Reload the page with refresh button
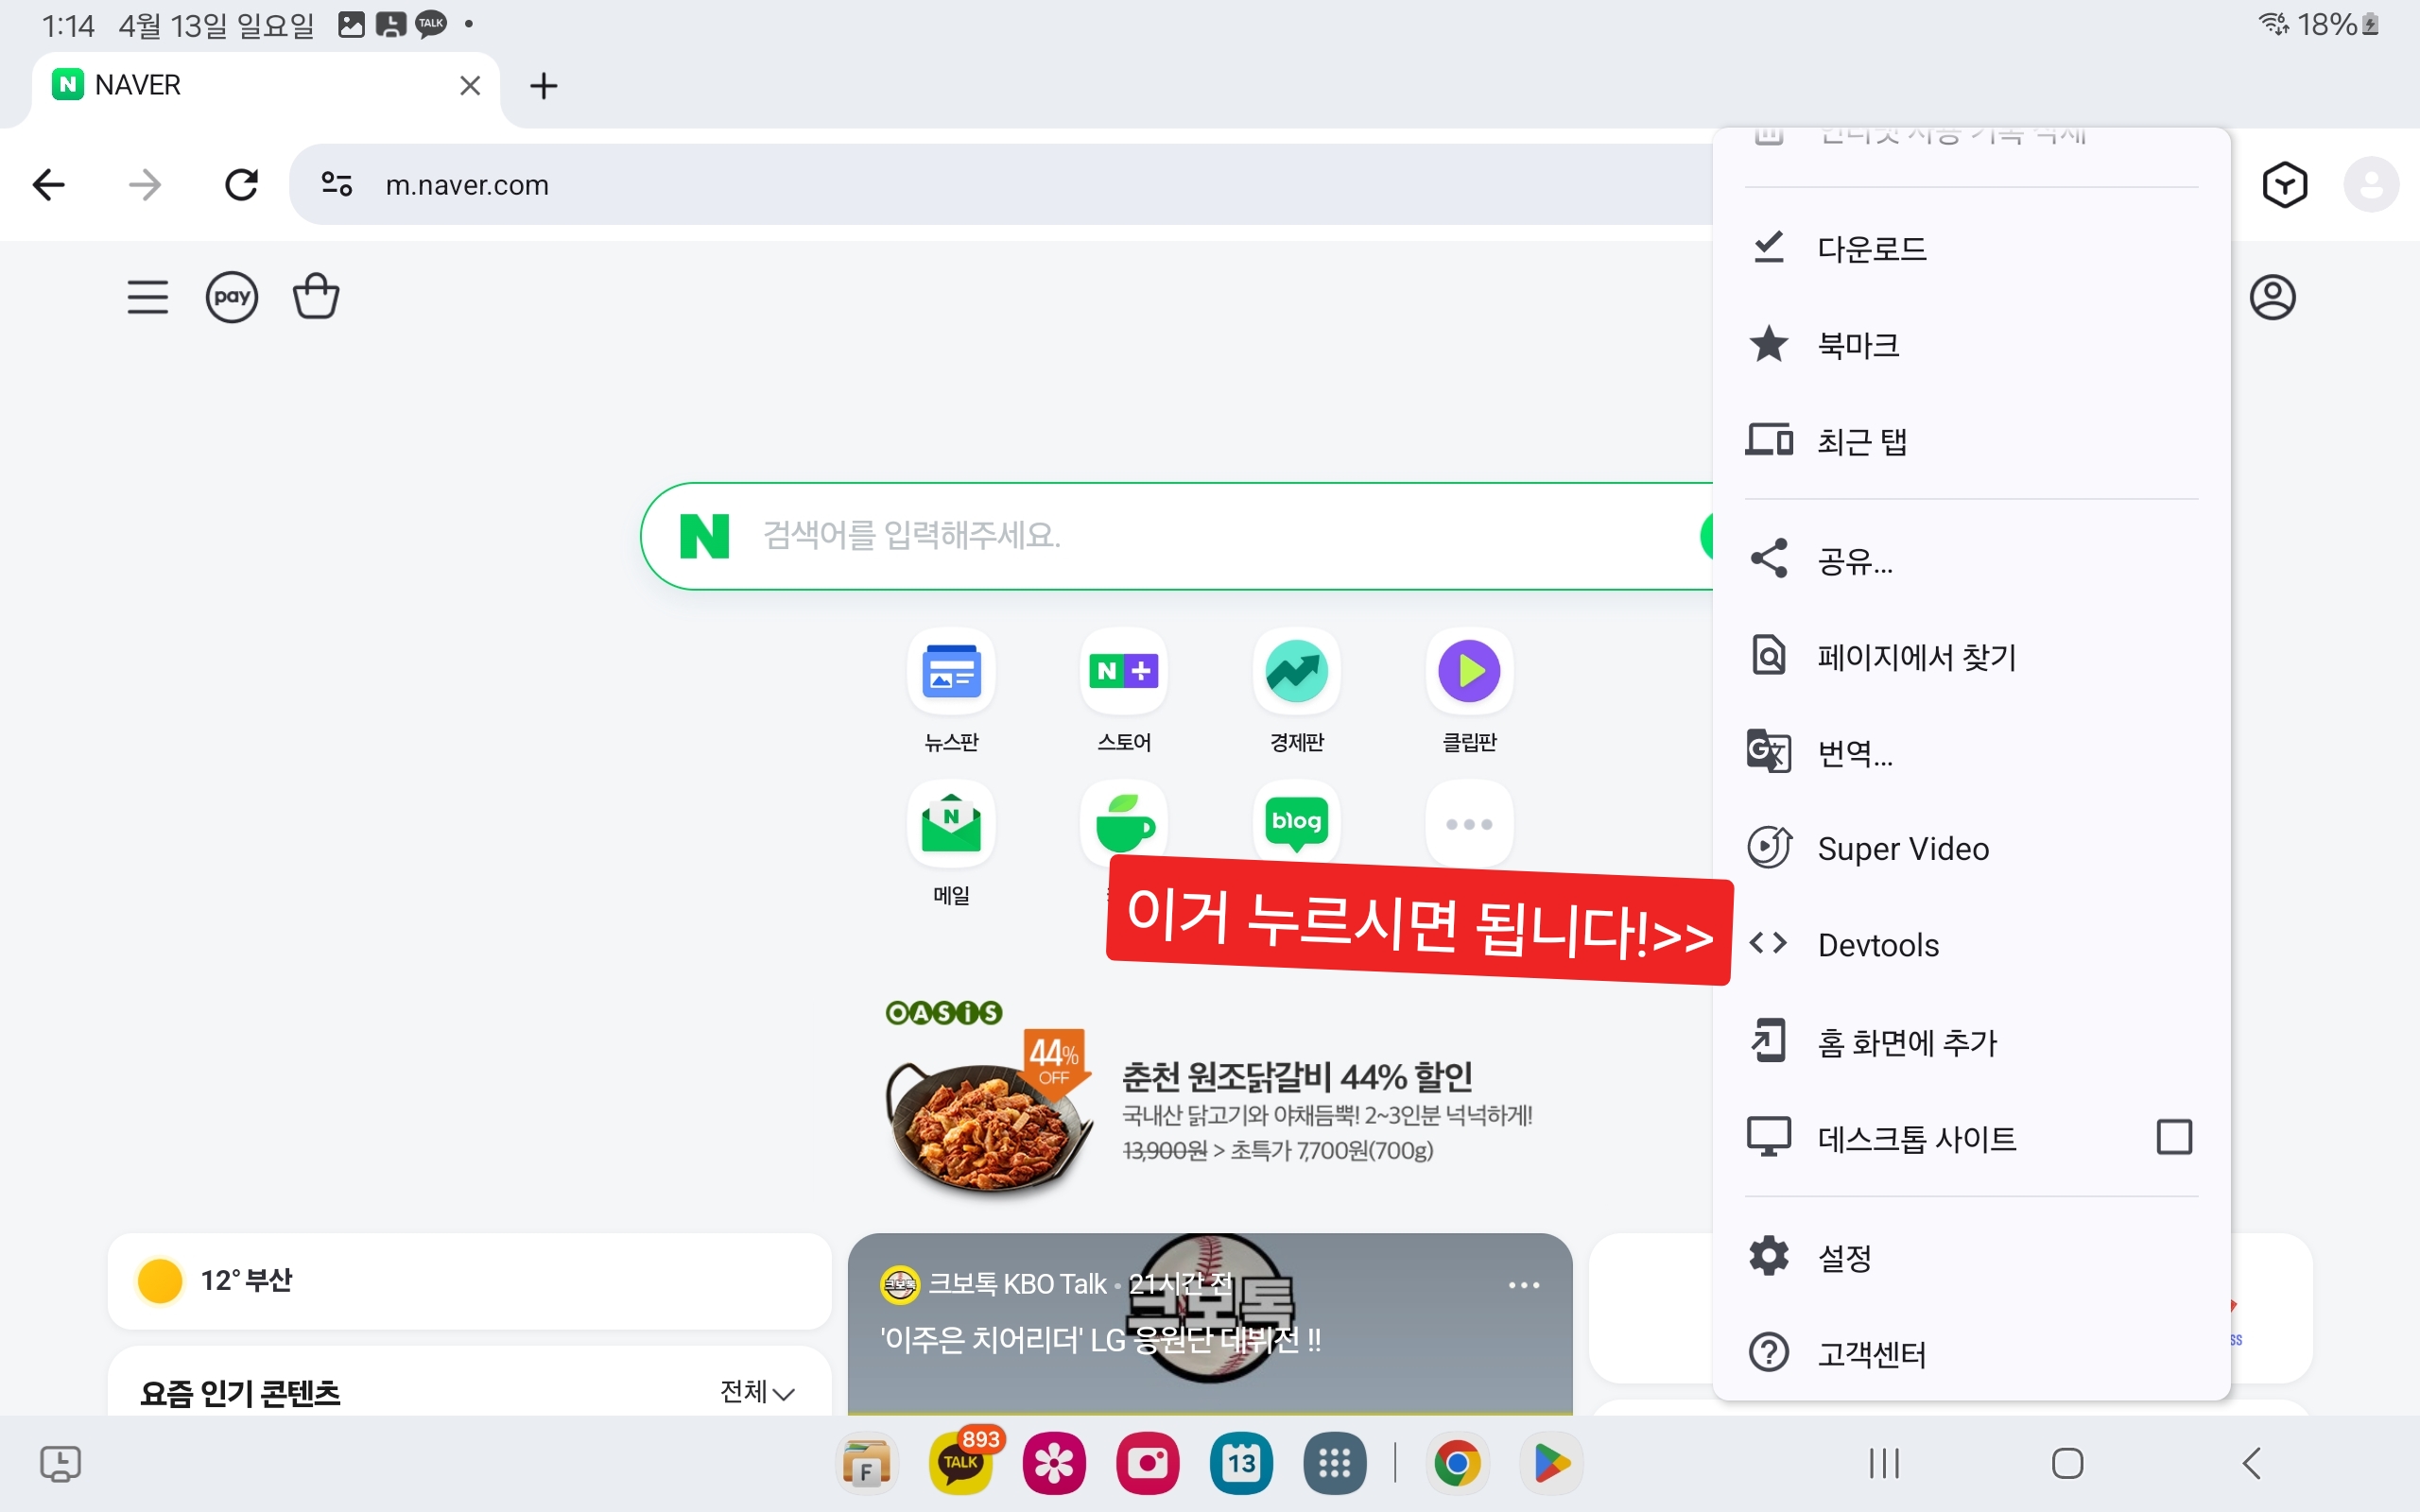 pos(241,185)
